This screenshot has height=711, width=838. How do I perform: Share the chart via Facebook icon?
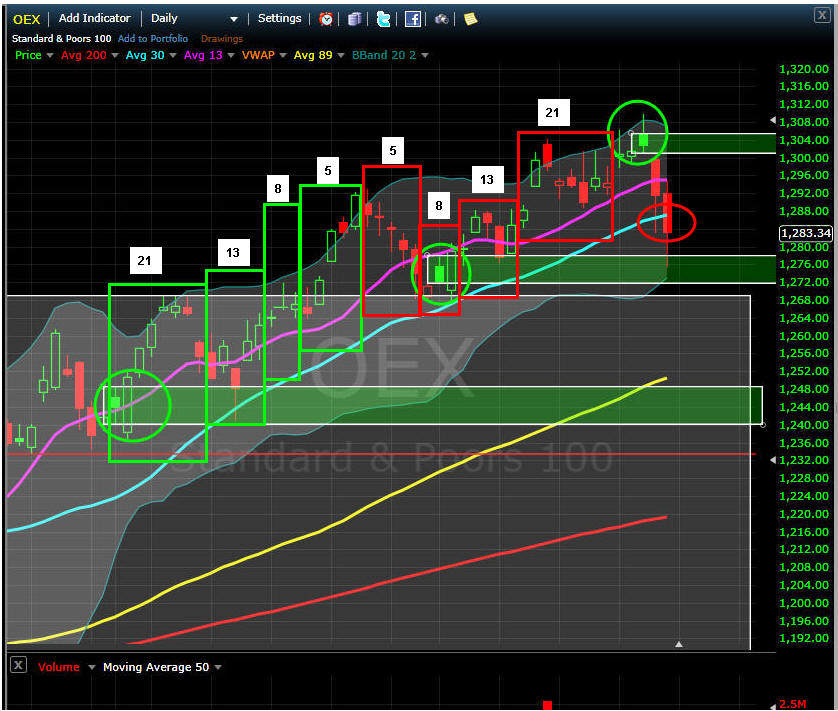click(413, 19)
